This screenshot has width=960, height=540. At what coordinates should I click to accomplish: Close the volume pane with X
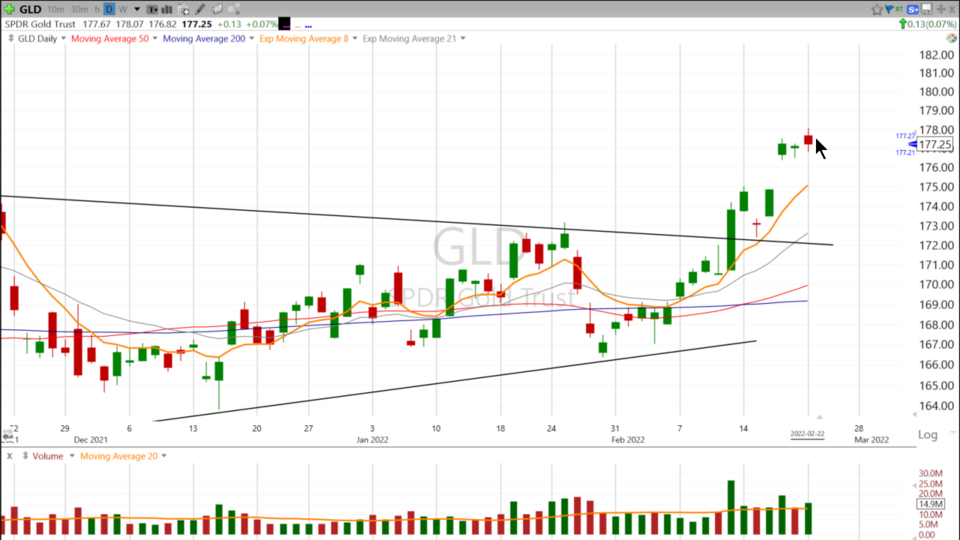coord(9,456)
